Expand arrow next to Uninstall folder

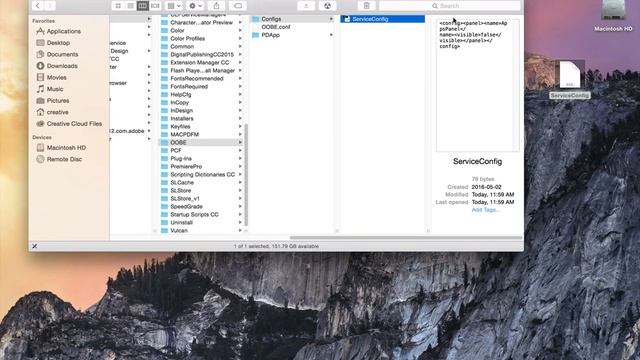click(x=240, y=222)
